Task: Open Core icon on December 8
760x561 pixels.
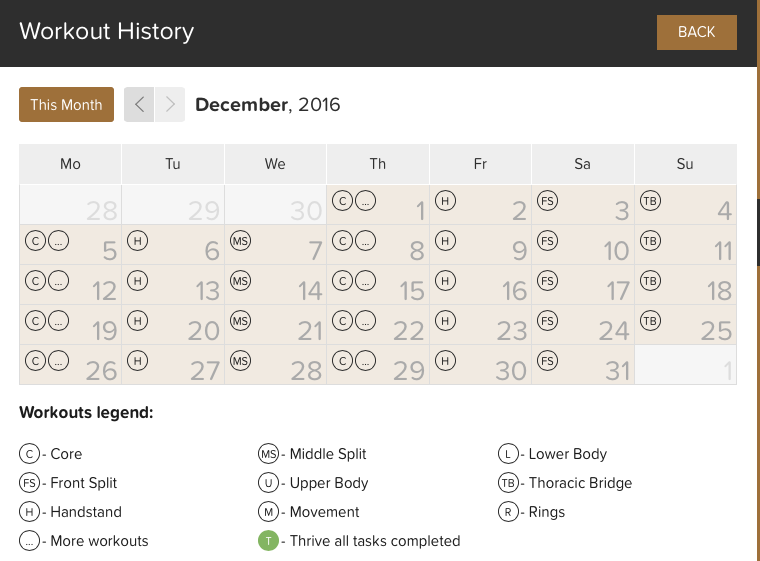Action: (342, 241)
